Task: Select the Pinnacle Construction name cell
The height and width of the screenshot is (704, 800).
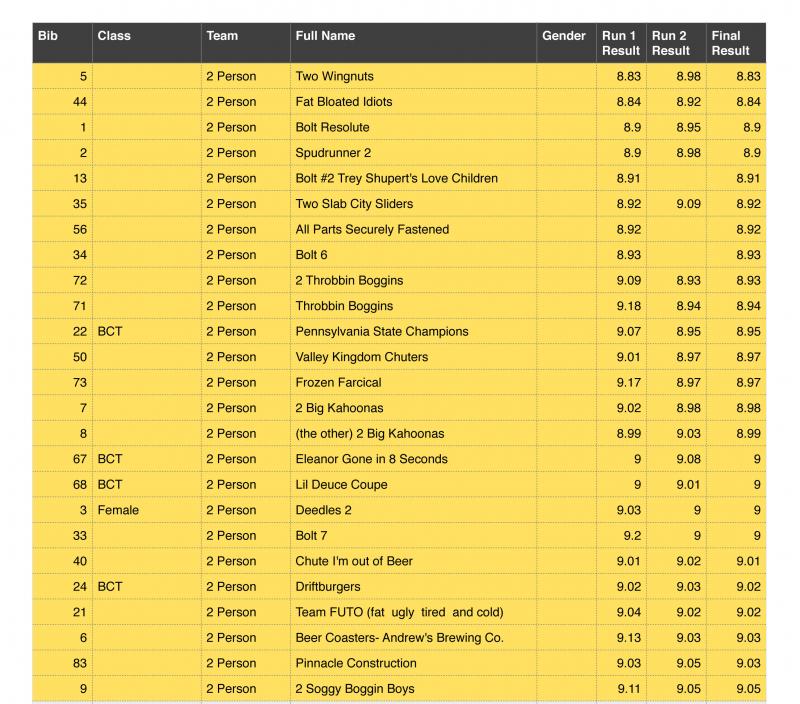Action: [413, 663]
